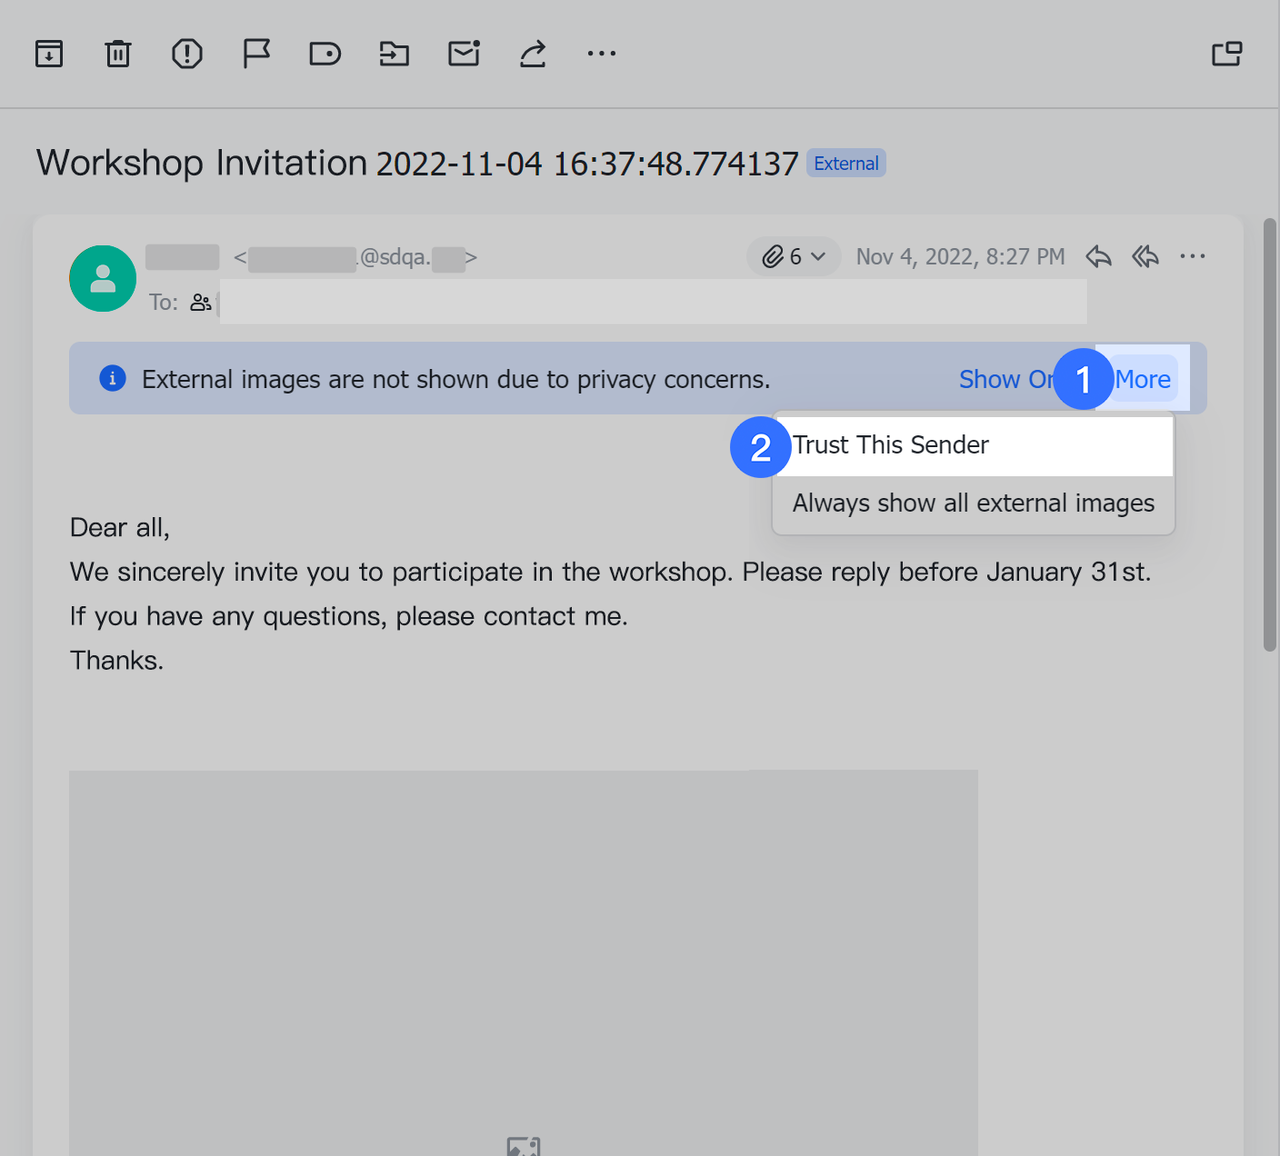1280x1156 pixels.
Task: Open the toolbar overflow menu
Action: point(601,53)
